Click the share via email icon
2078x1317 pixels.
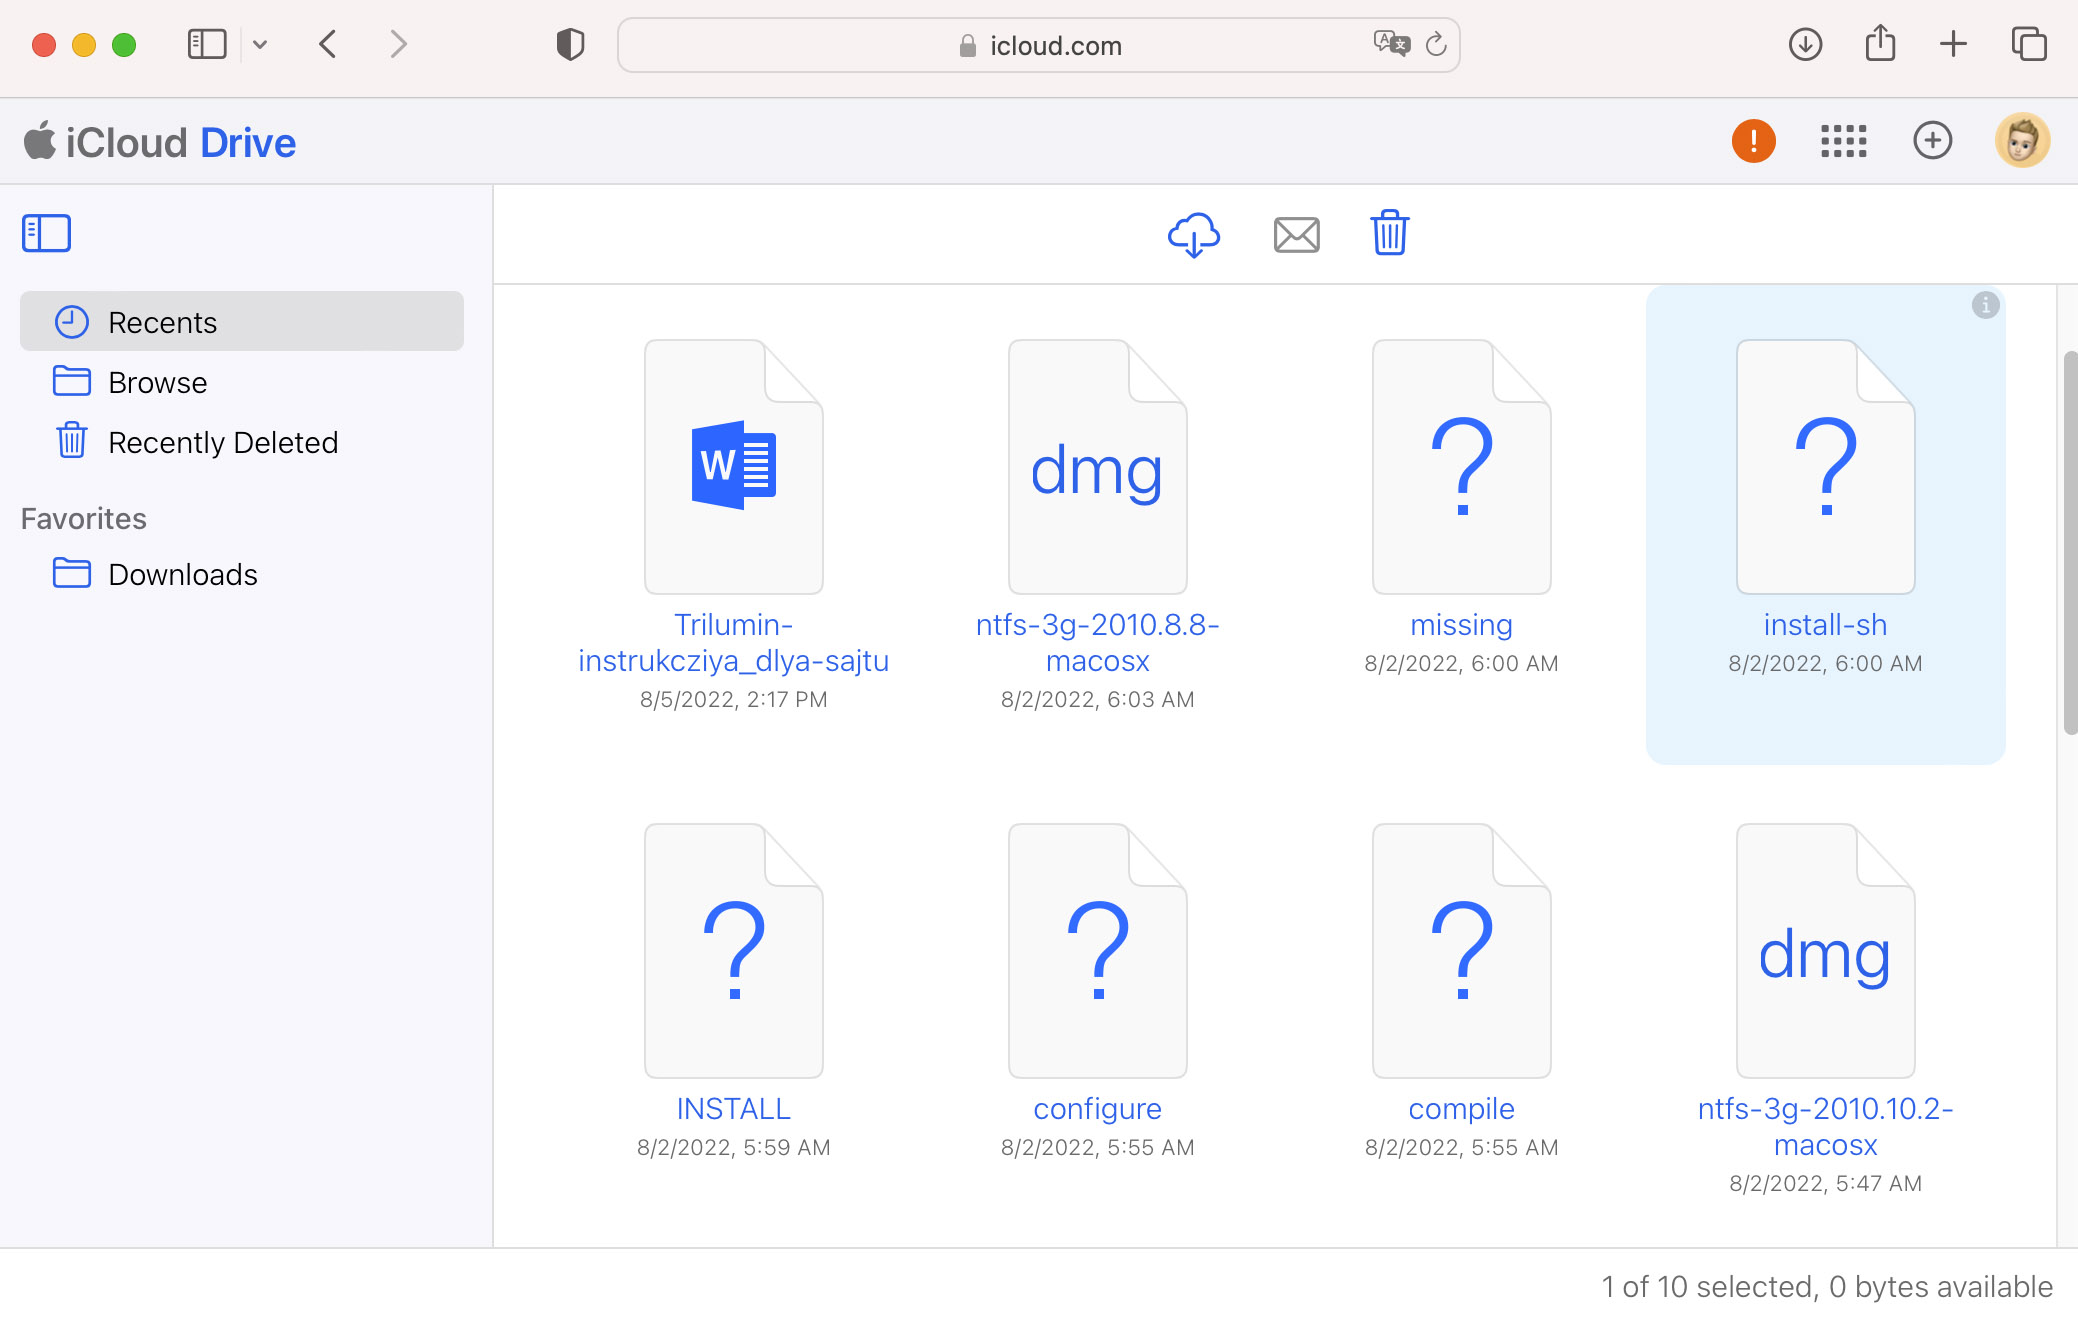tap(1296, 233)
